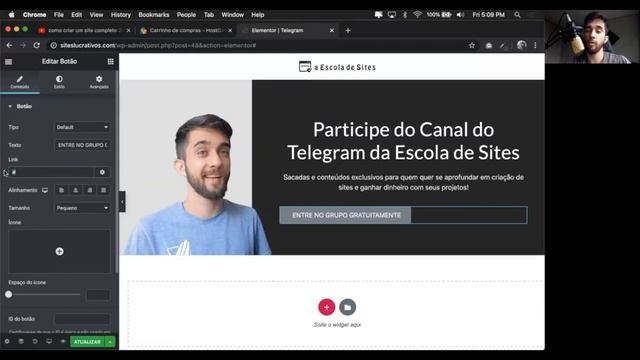Click the Link URL input field
Screen dimensions: 640x360
(51, 172)
